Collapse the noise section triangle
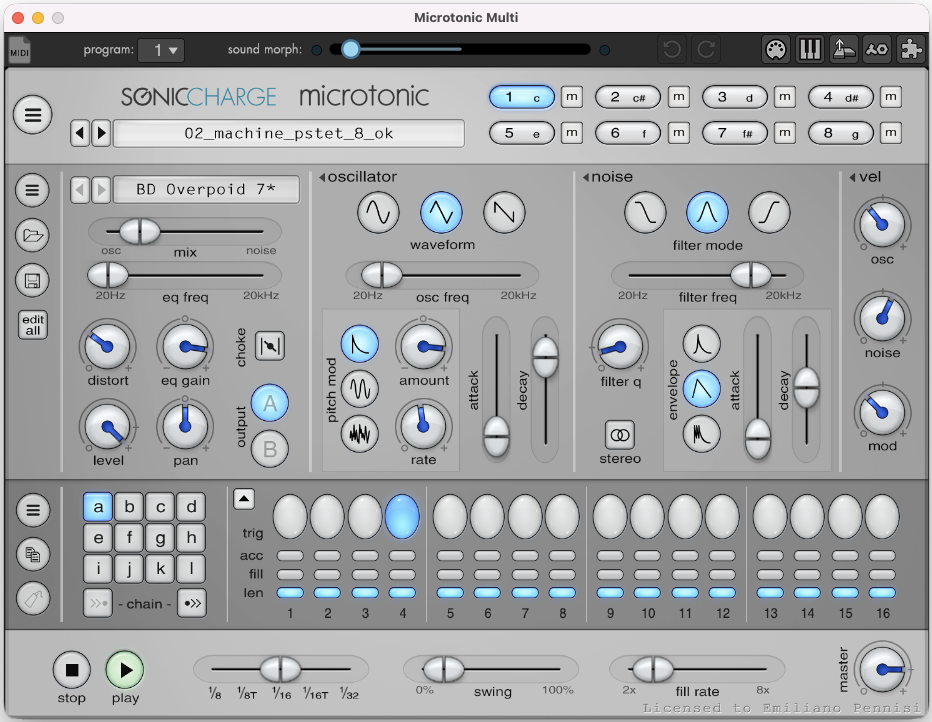The image size is (932, 722). pyautogui.click(x=585, y=177)
